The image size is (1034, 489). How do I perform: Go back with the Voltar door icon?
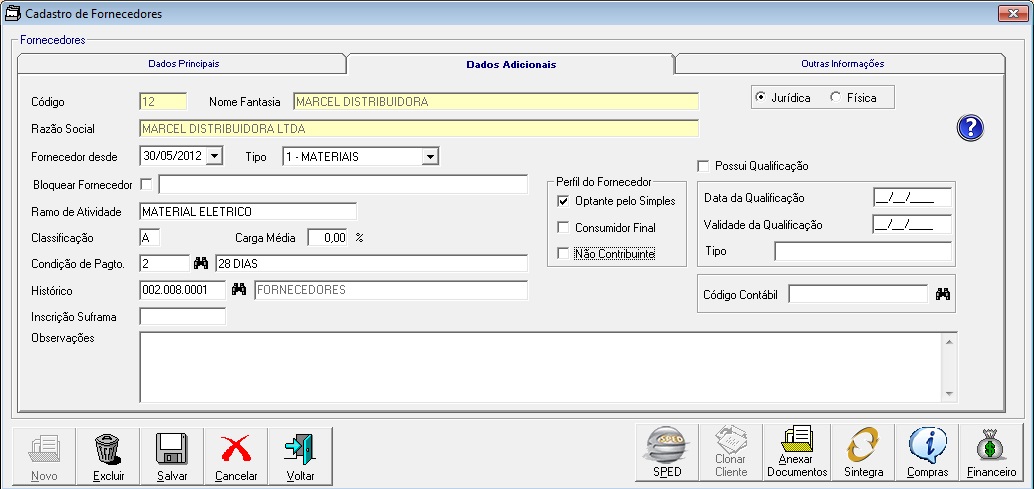[x=300, y=457]
